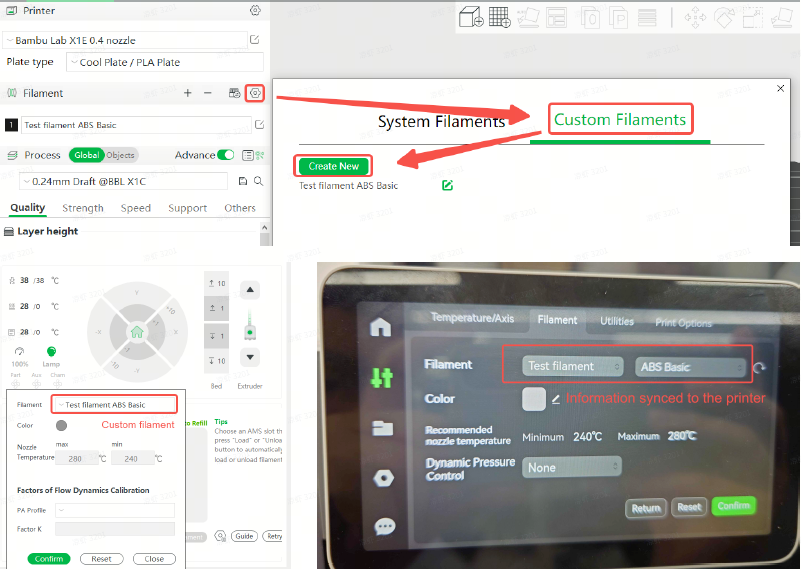802x570 pixels.
Task: Click Close in AMS filament settings dialog
Action: tap(154, 559)
